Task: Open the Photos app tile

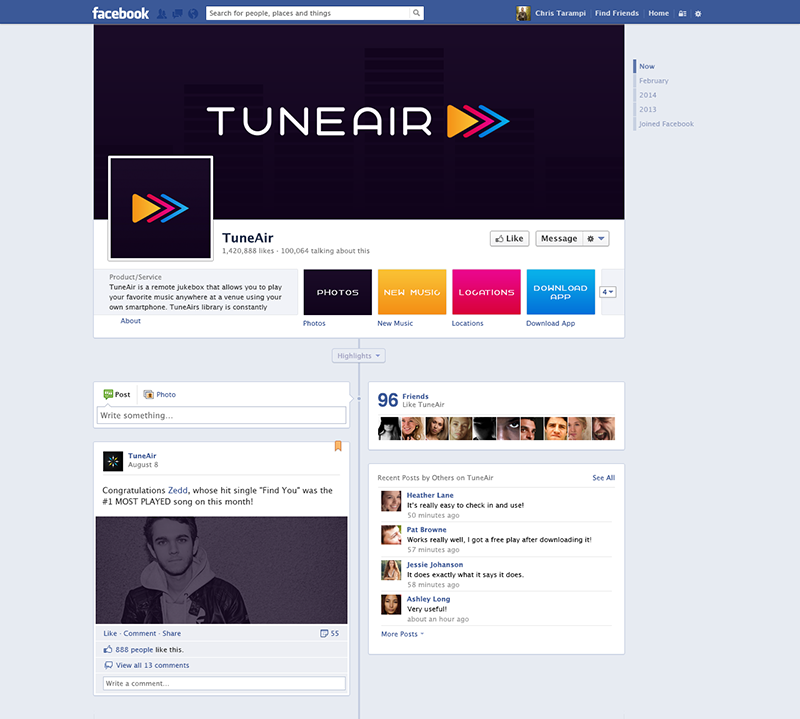Action: coord(338,292)
